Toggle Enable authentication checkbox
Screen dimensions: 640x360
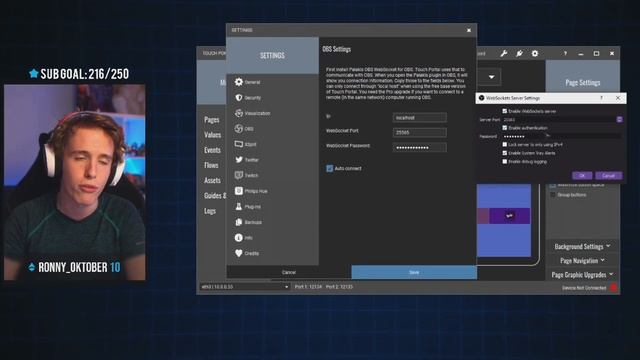(505, 128)
